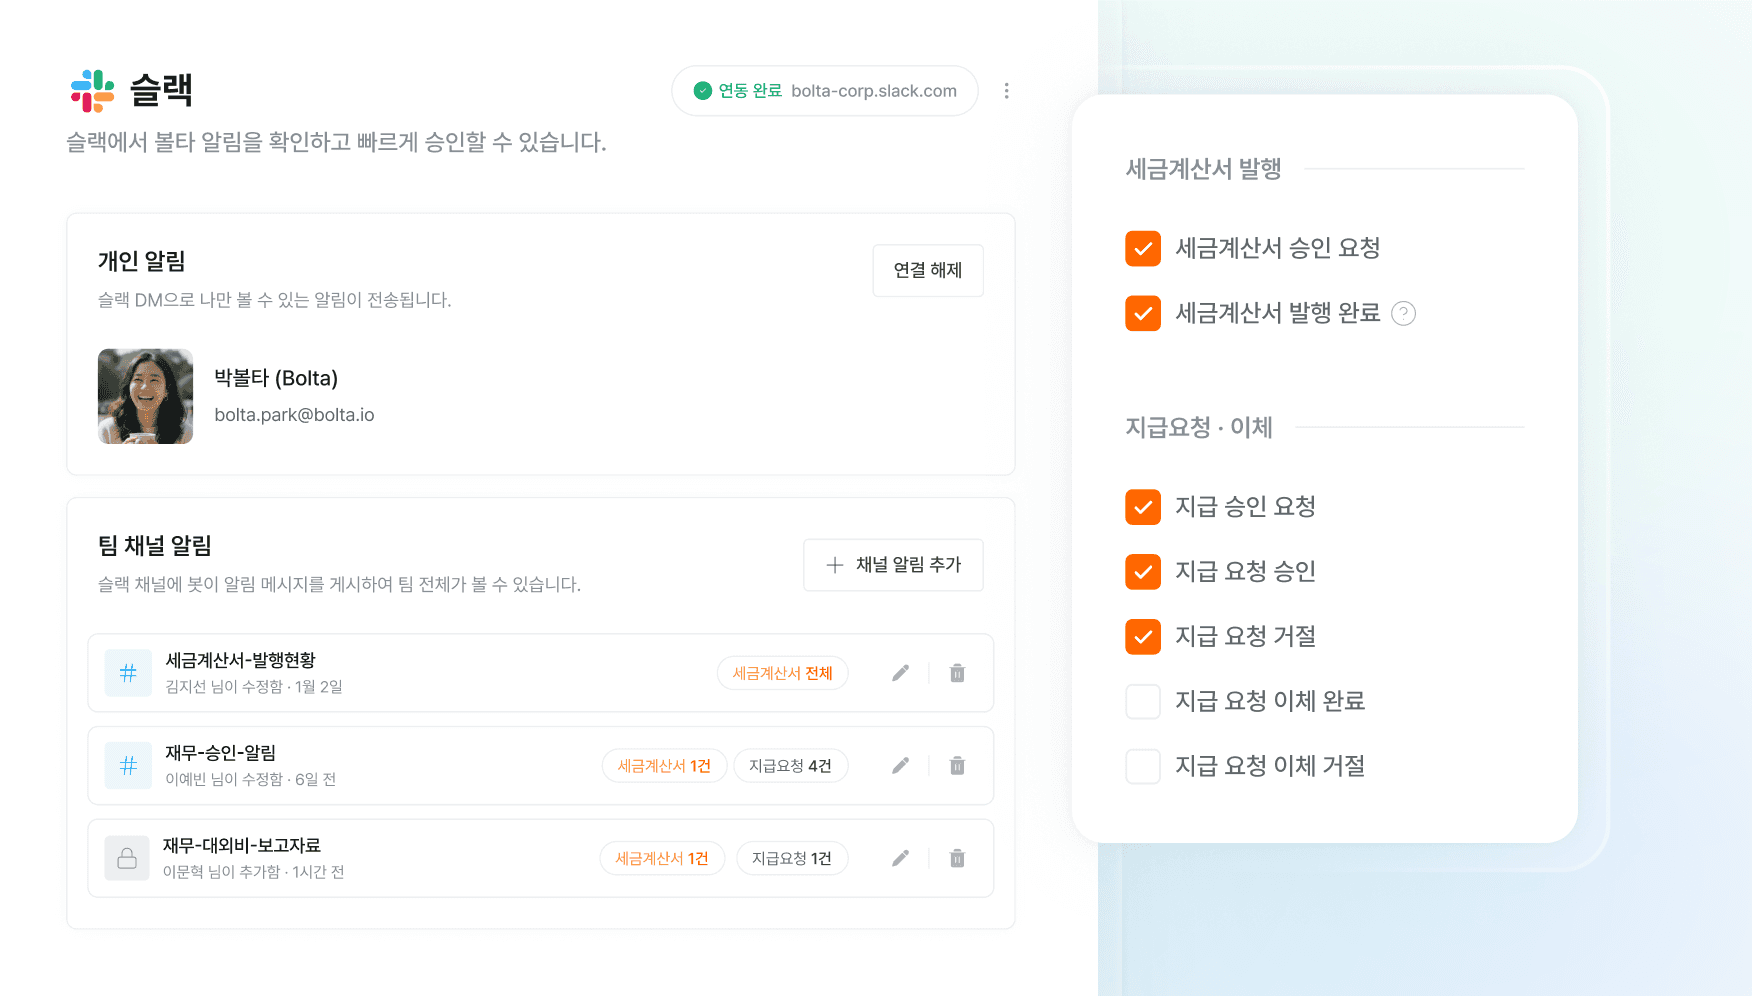Click the 연결 해제 button
The height and width of the screenshot is (996, 1752).
928,270
